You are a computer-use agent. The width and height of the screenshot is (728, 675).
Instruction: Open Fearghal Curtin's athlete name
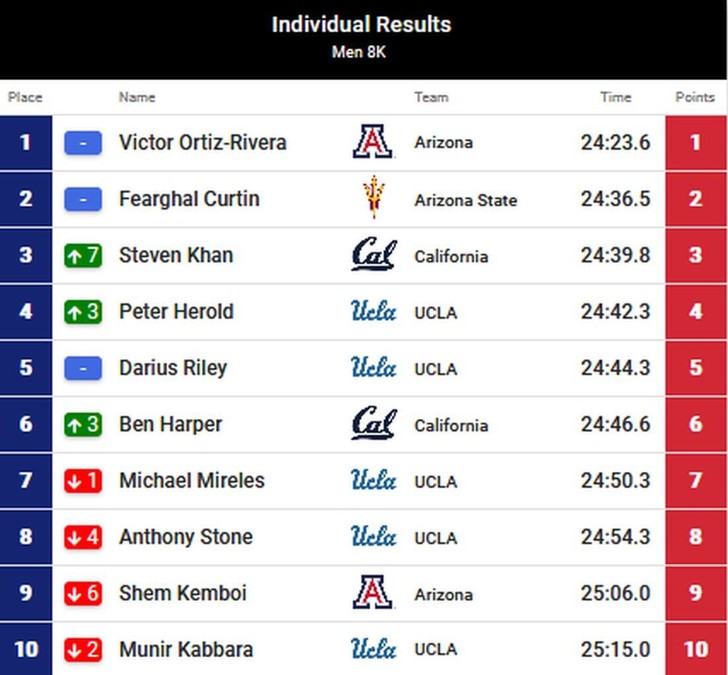coord(189,199)
